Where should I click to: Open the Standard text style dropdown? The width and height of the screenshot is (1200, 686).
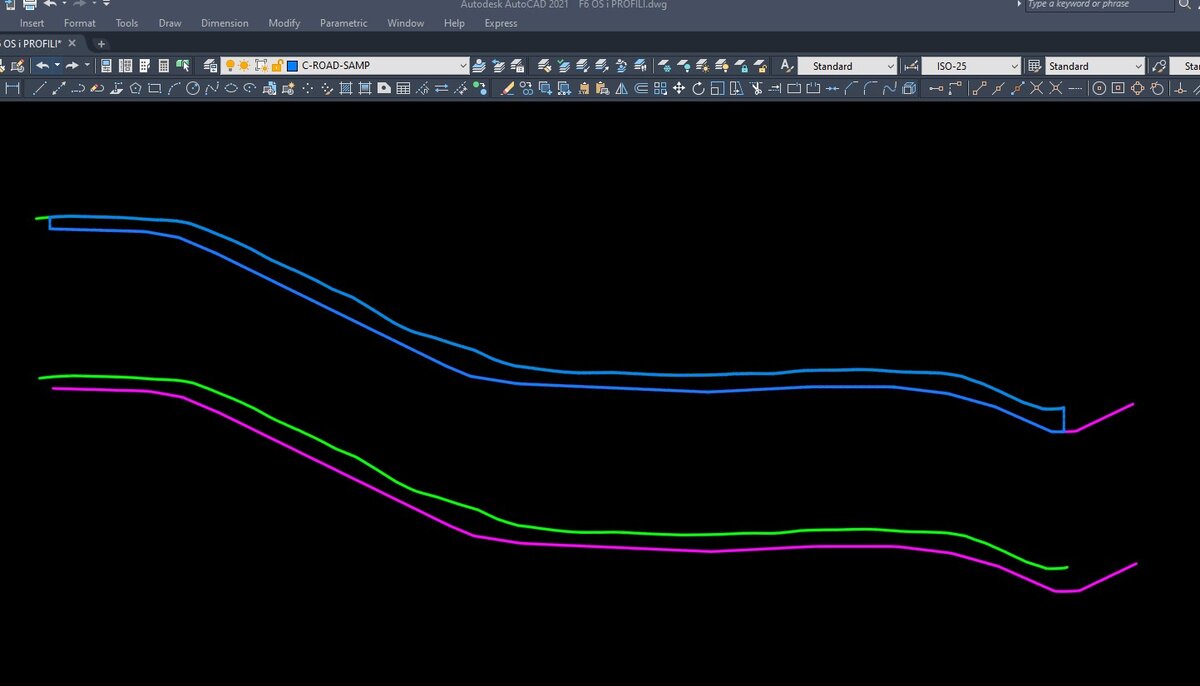click(x=890, y=66)
